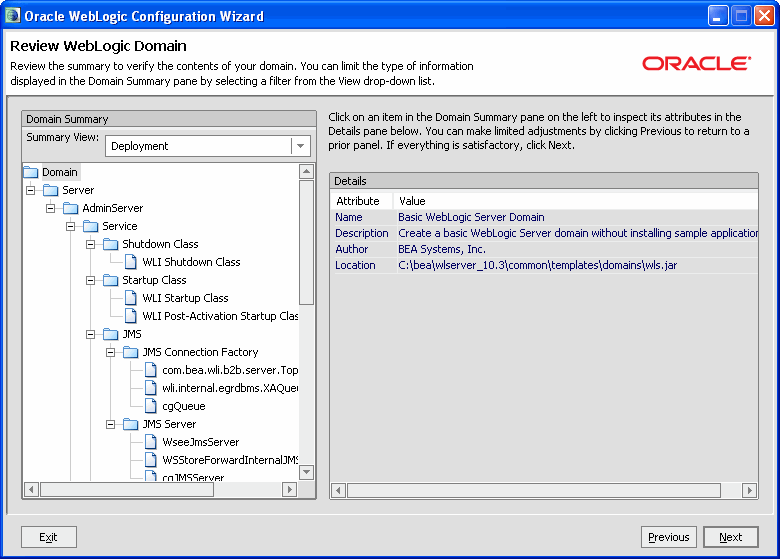Click the Domain root folder icon

pos(31,172)
